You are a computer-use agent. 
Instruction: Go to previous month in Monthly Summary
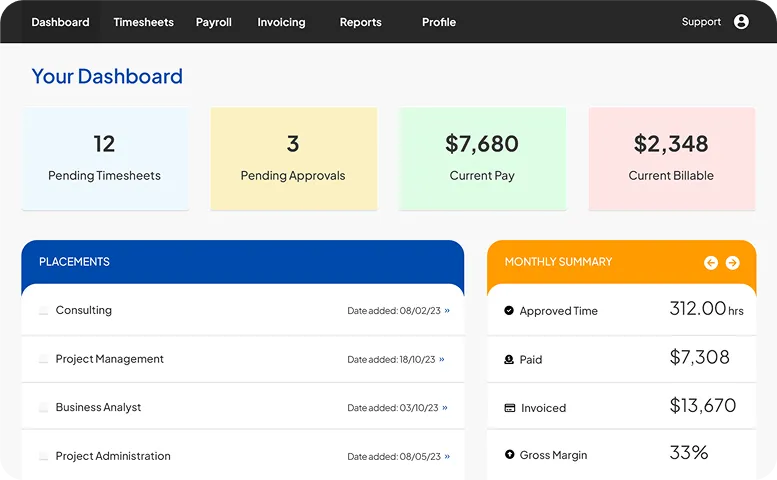point(711,263)
